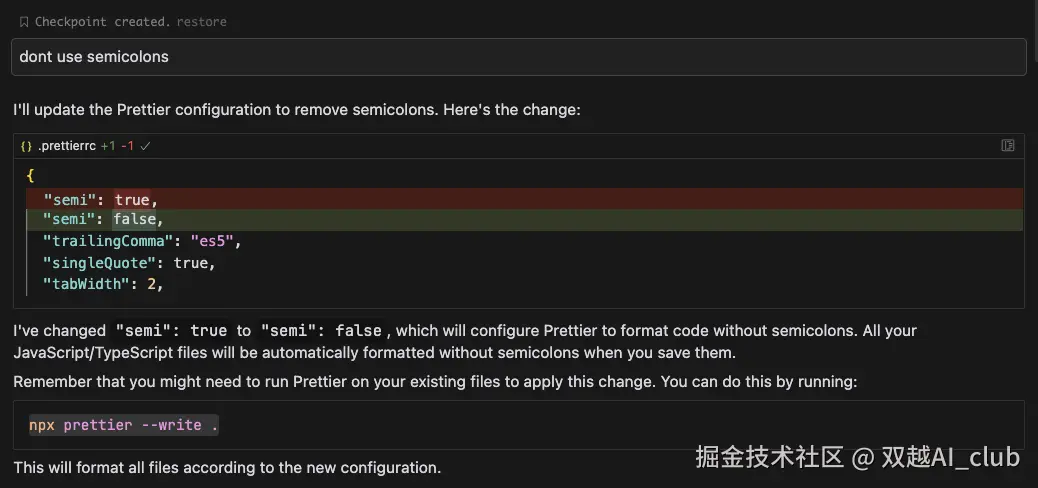Screen dimensions: 1038x488
Task: Click the curly braces JSON file icon
Action: tap(26, 146)
